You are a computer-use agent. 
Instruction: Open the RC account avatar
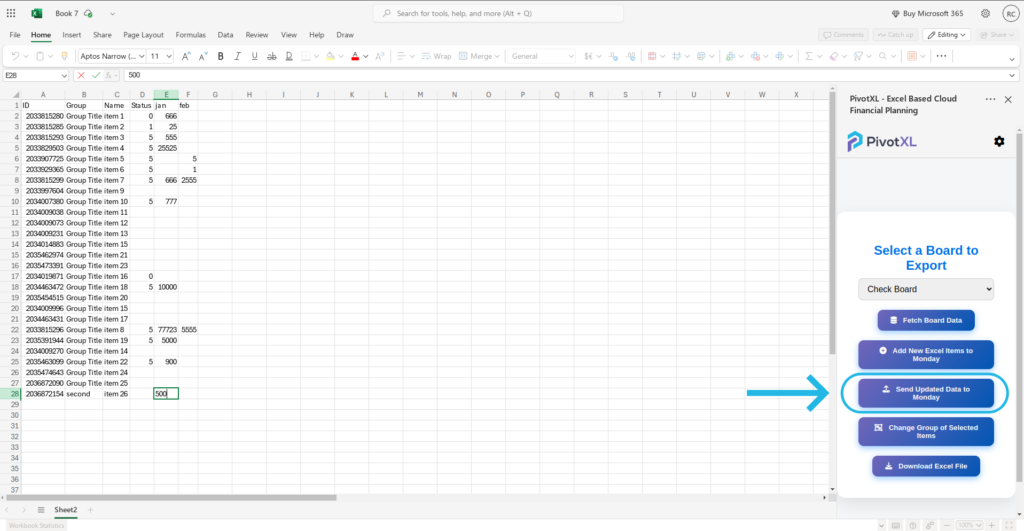1010,14
